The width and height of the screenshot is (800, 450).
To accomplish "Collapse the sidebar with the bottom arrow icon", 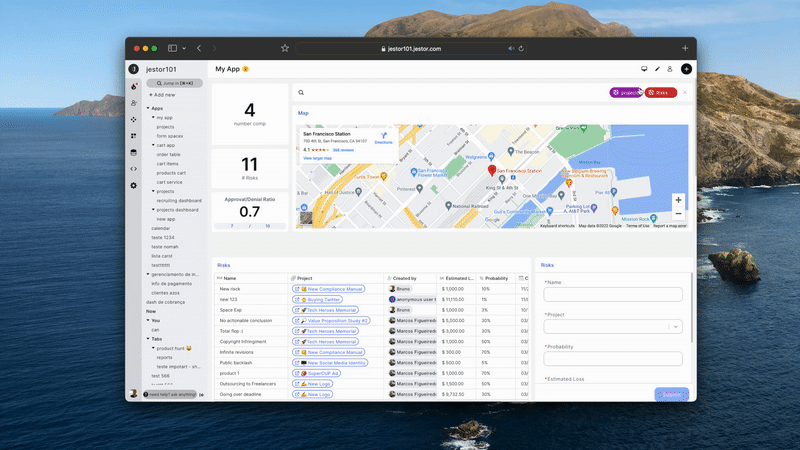I will pyautogui.click(x=202, y=394).
